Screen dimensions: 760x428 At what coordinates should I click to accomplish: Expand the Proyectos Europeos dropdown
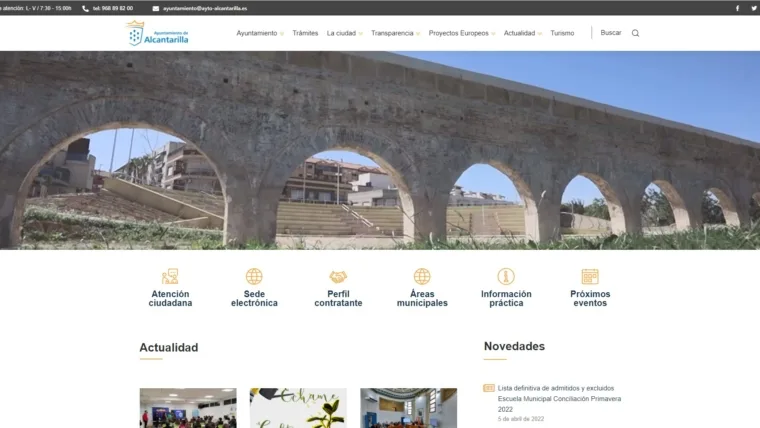(462, 33)
